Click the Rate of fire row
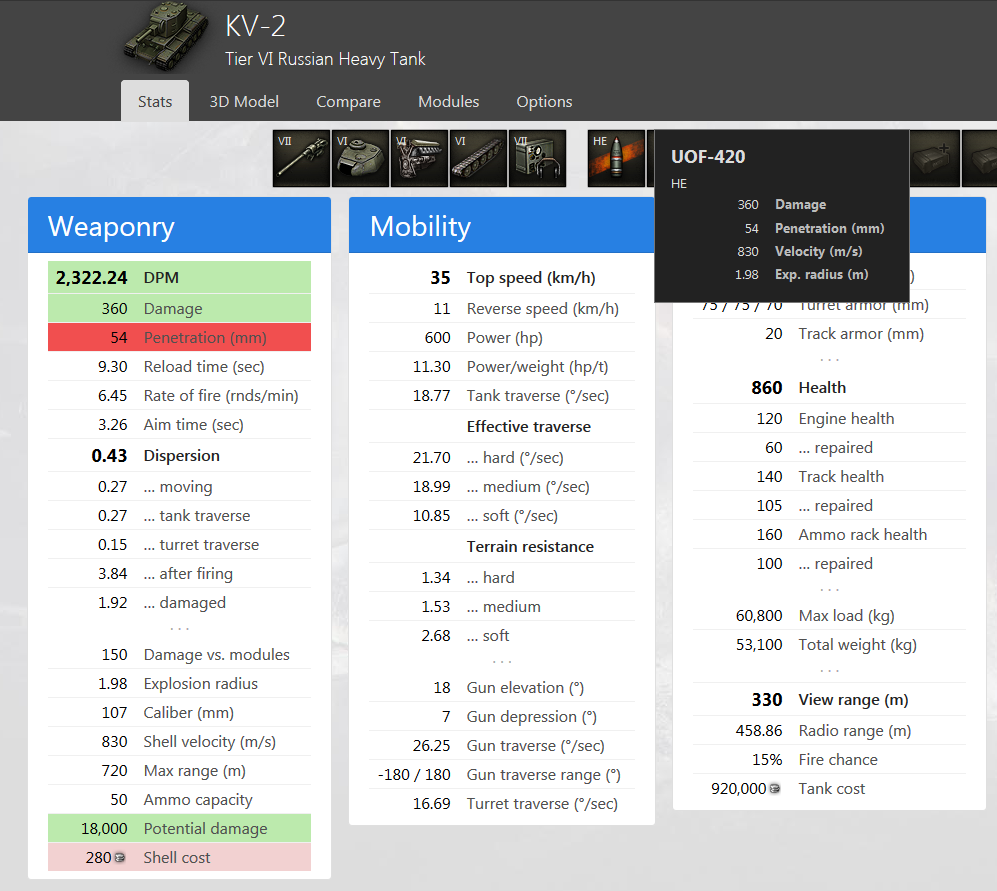997x891 pixels. 179,396
